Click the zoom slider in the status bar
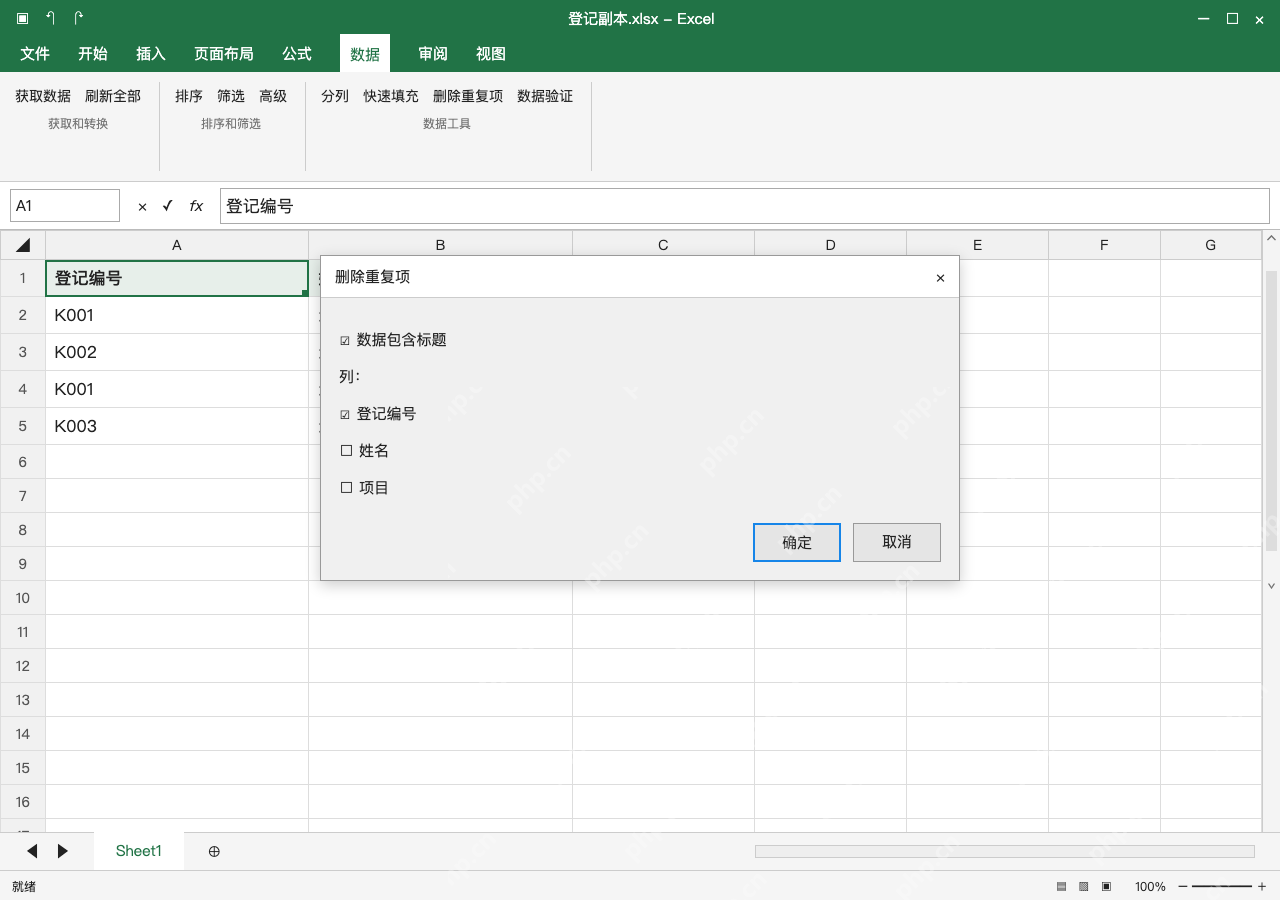Screen dimensions: 1280x900 click(1222, 887)
